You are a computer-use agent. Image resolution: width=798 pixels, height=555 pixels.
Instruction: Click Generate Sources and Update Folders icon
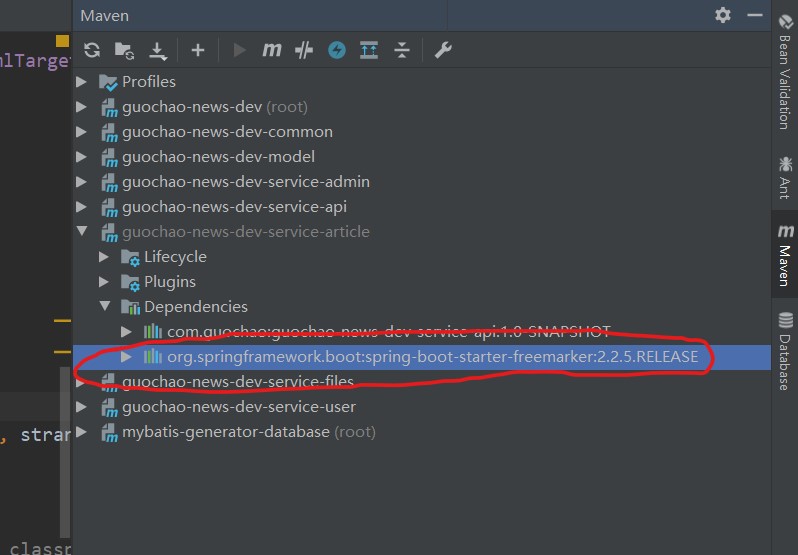coord(124,50)
